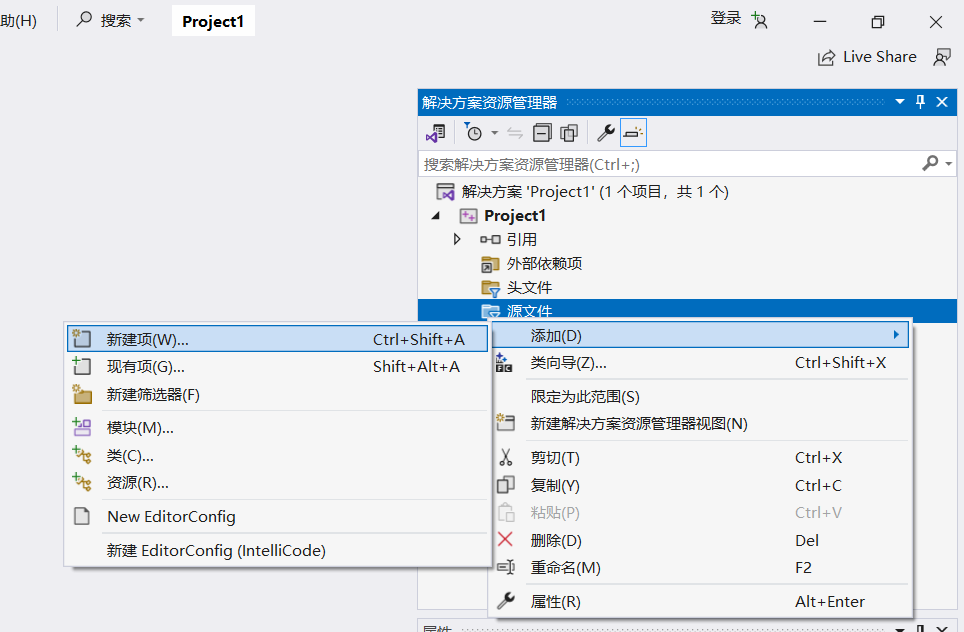Click the scissors icon for Cut
Viewport: 964px width, 632px height.
[x=505, y=457]
